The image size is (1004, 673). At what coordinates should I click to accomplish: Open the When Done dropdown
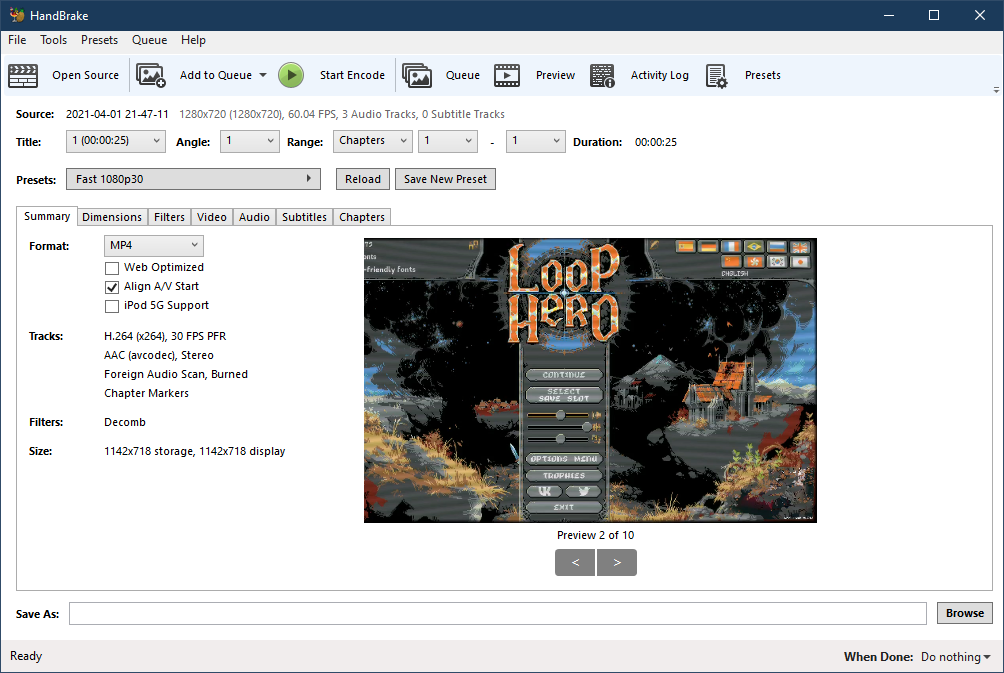(955, 657)
